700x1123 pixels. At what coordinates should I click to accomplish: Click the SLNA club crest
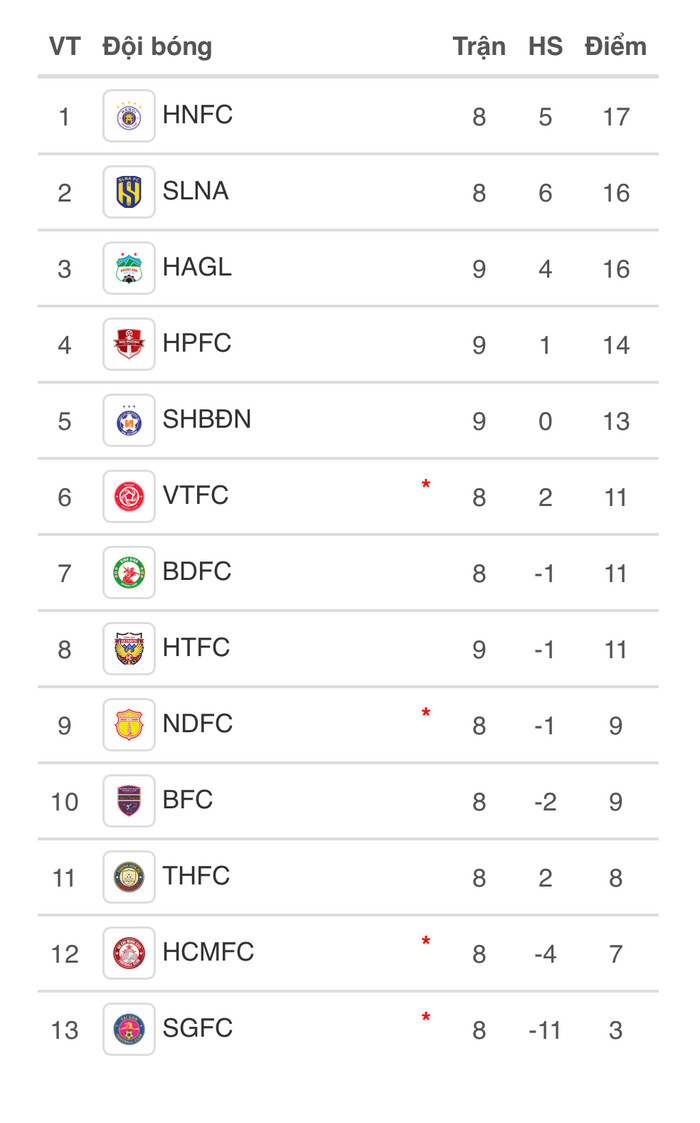coord(129,192)
